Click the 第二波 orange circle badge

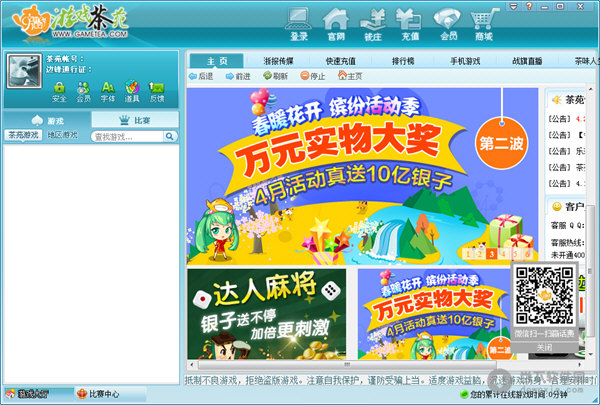point(502,143)
